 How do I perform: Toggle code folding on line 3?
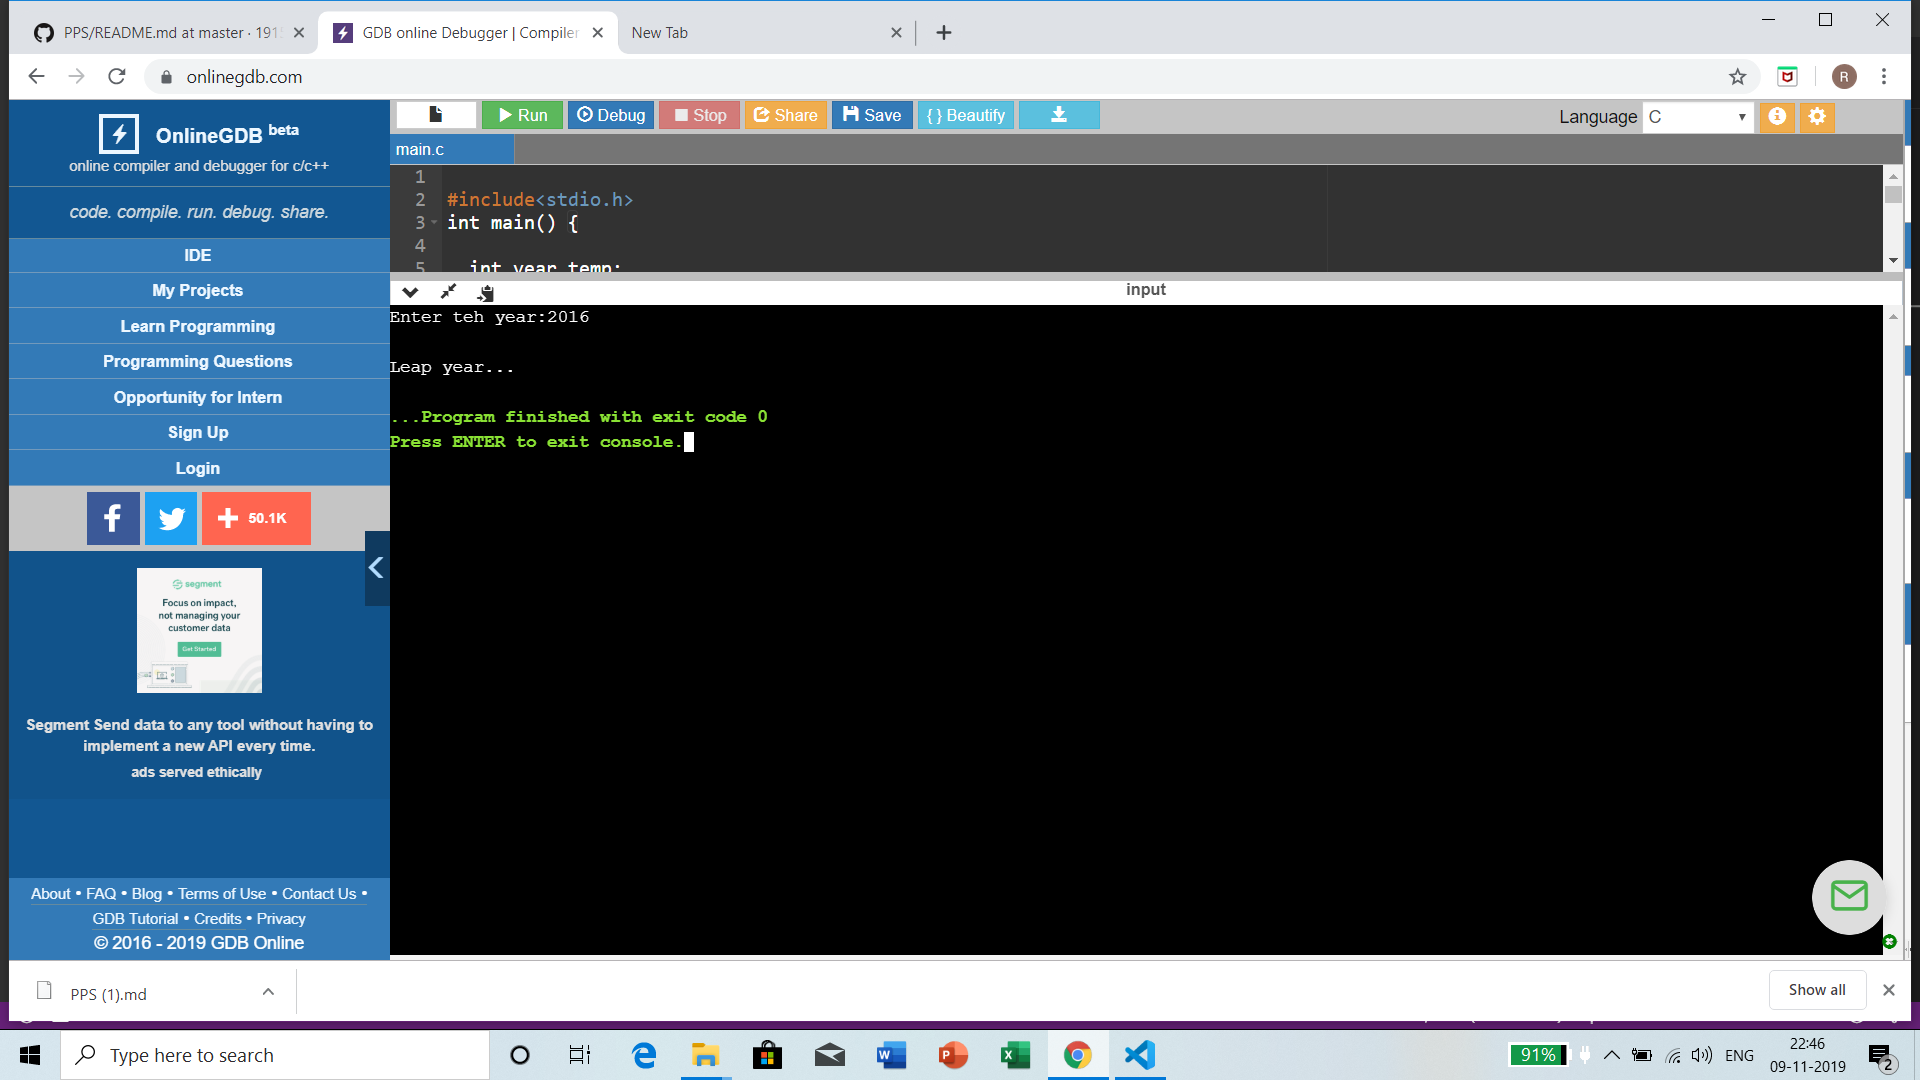[434, 223]
